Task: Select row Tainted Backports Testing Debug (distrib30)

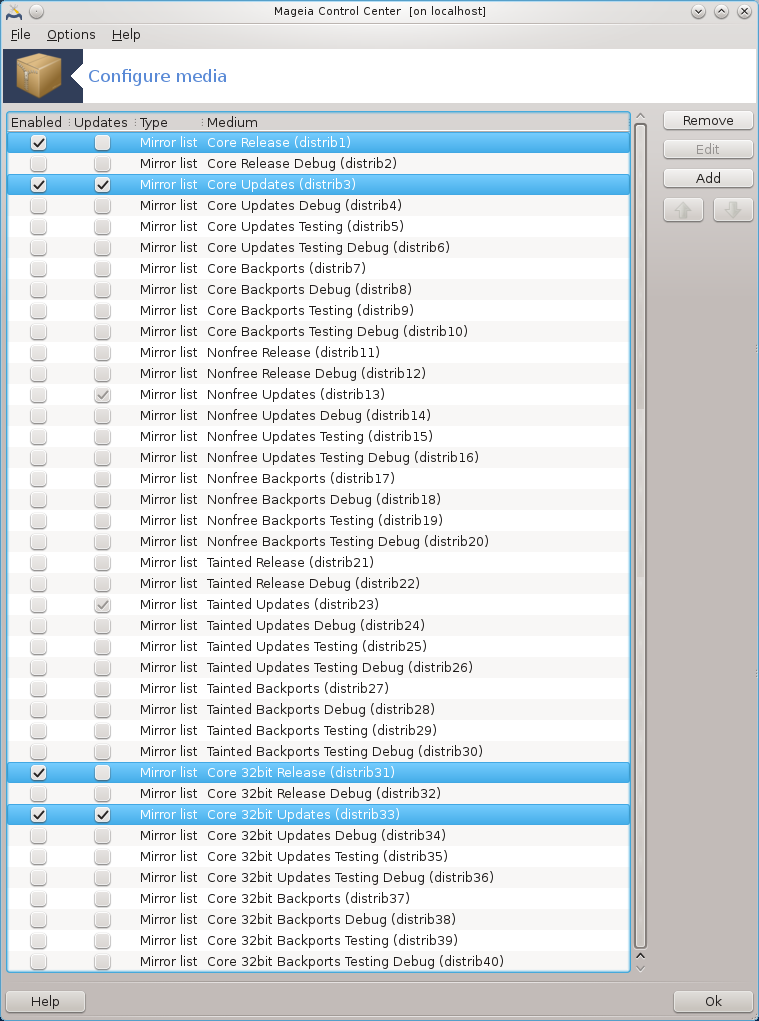Action: click(x=318, y=751)
